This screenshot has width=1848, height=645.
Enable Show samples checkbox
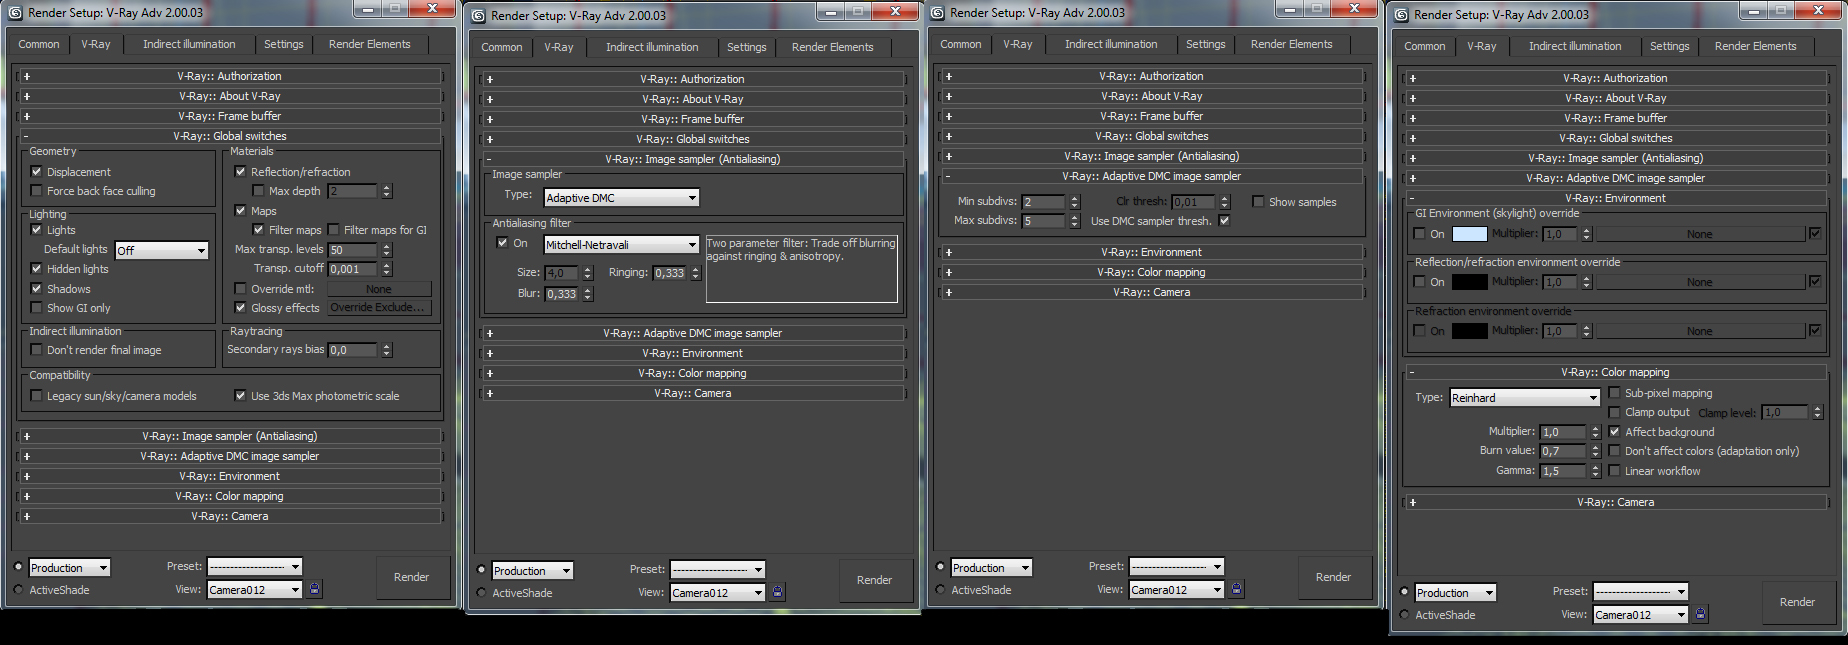(1258, 202)
